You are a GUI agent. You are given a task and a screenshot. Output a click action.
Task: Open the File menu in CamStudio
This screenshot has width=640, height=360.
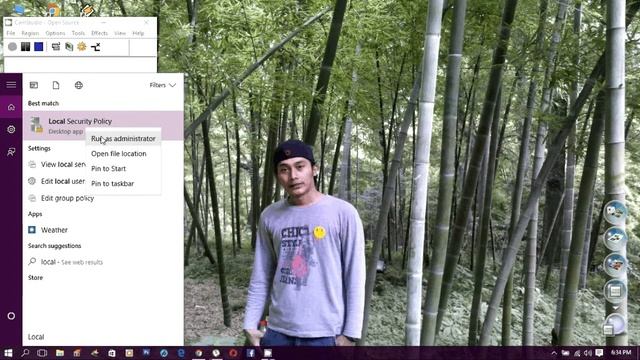(x=11, y=33)
